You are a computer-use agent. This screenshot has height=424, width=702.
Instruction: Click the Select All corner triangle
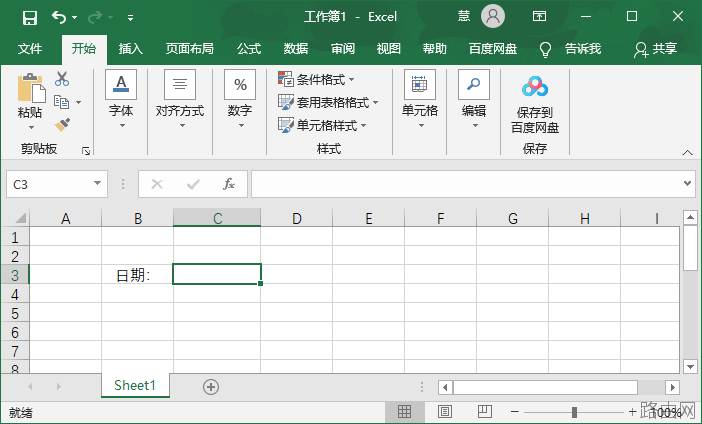tap(20, 218)
